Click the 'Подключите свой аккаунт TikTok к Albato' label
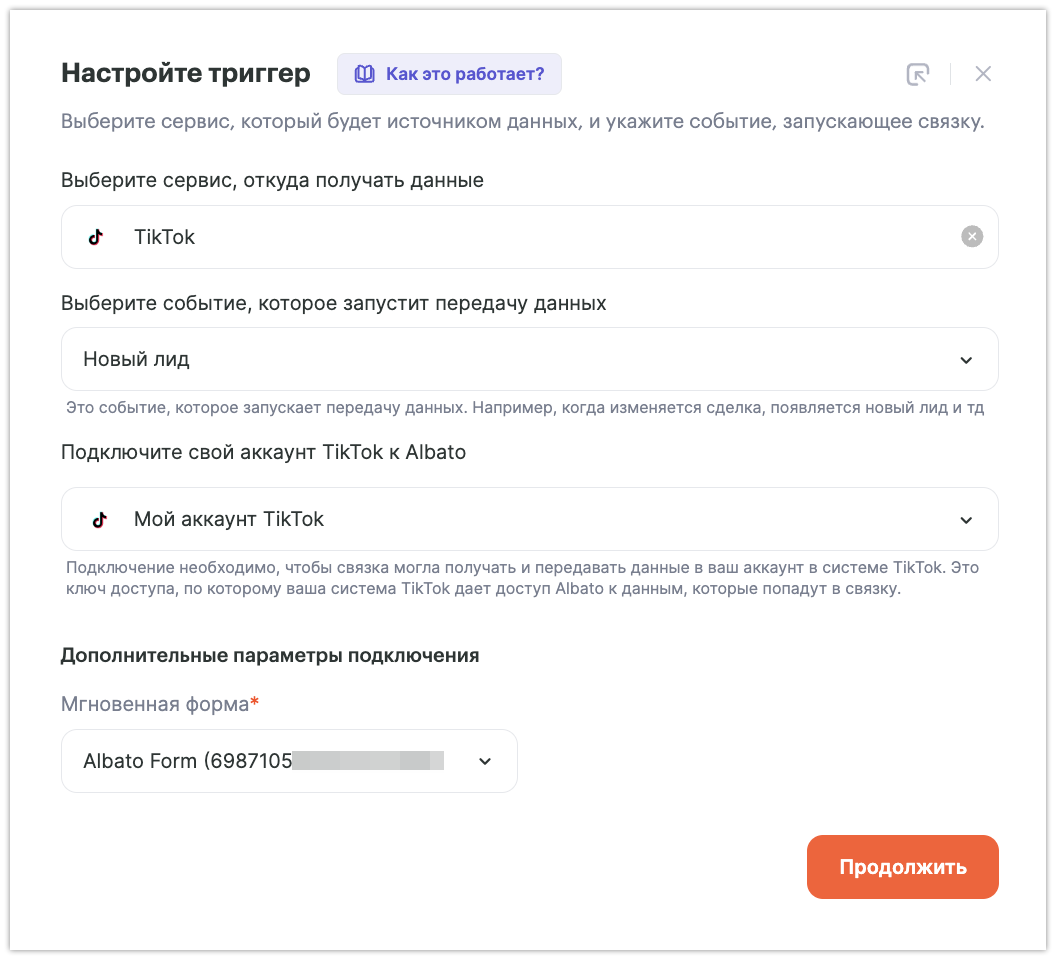Viewport: 1056px width, 960px height. (x=263, y=452)
